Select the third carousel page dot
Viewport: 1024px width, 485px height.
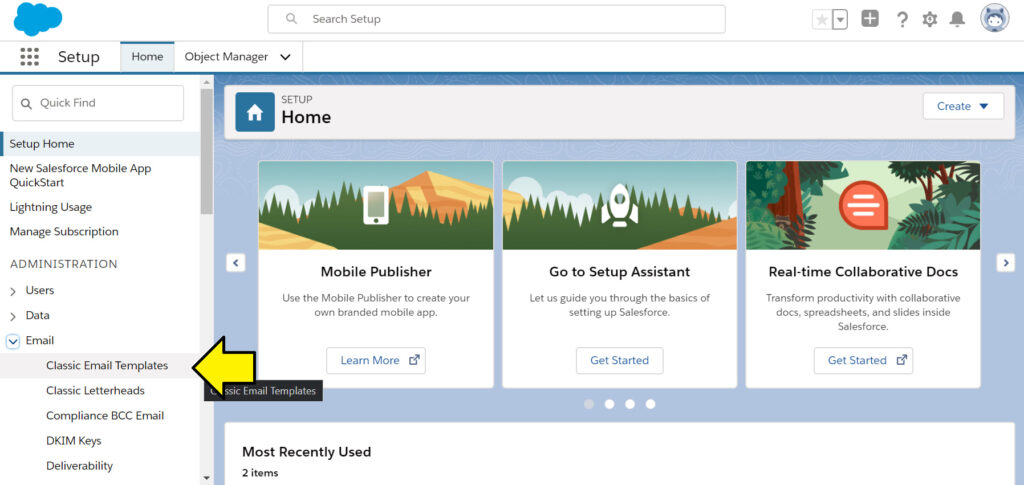[630, 404]
